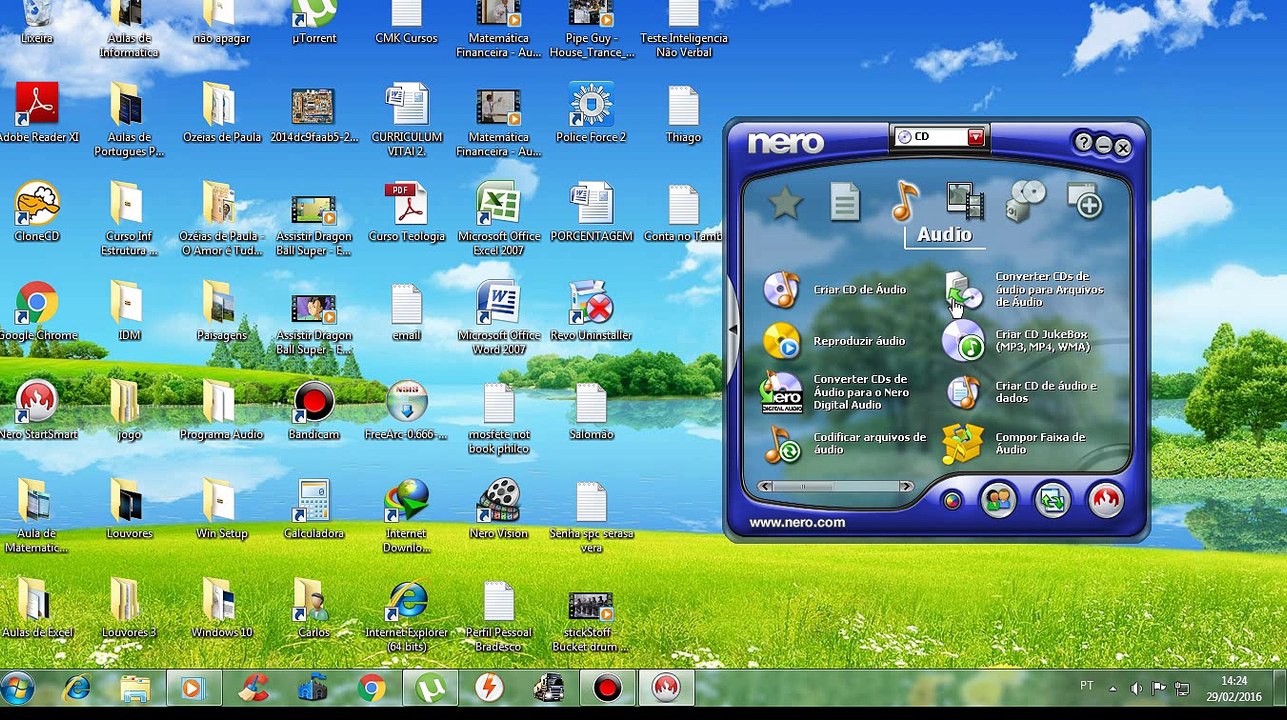This screenshot has width=1287, height=720.
Task: Click the red Nero flame button
Action: 1106,499
